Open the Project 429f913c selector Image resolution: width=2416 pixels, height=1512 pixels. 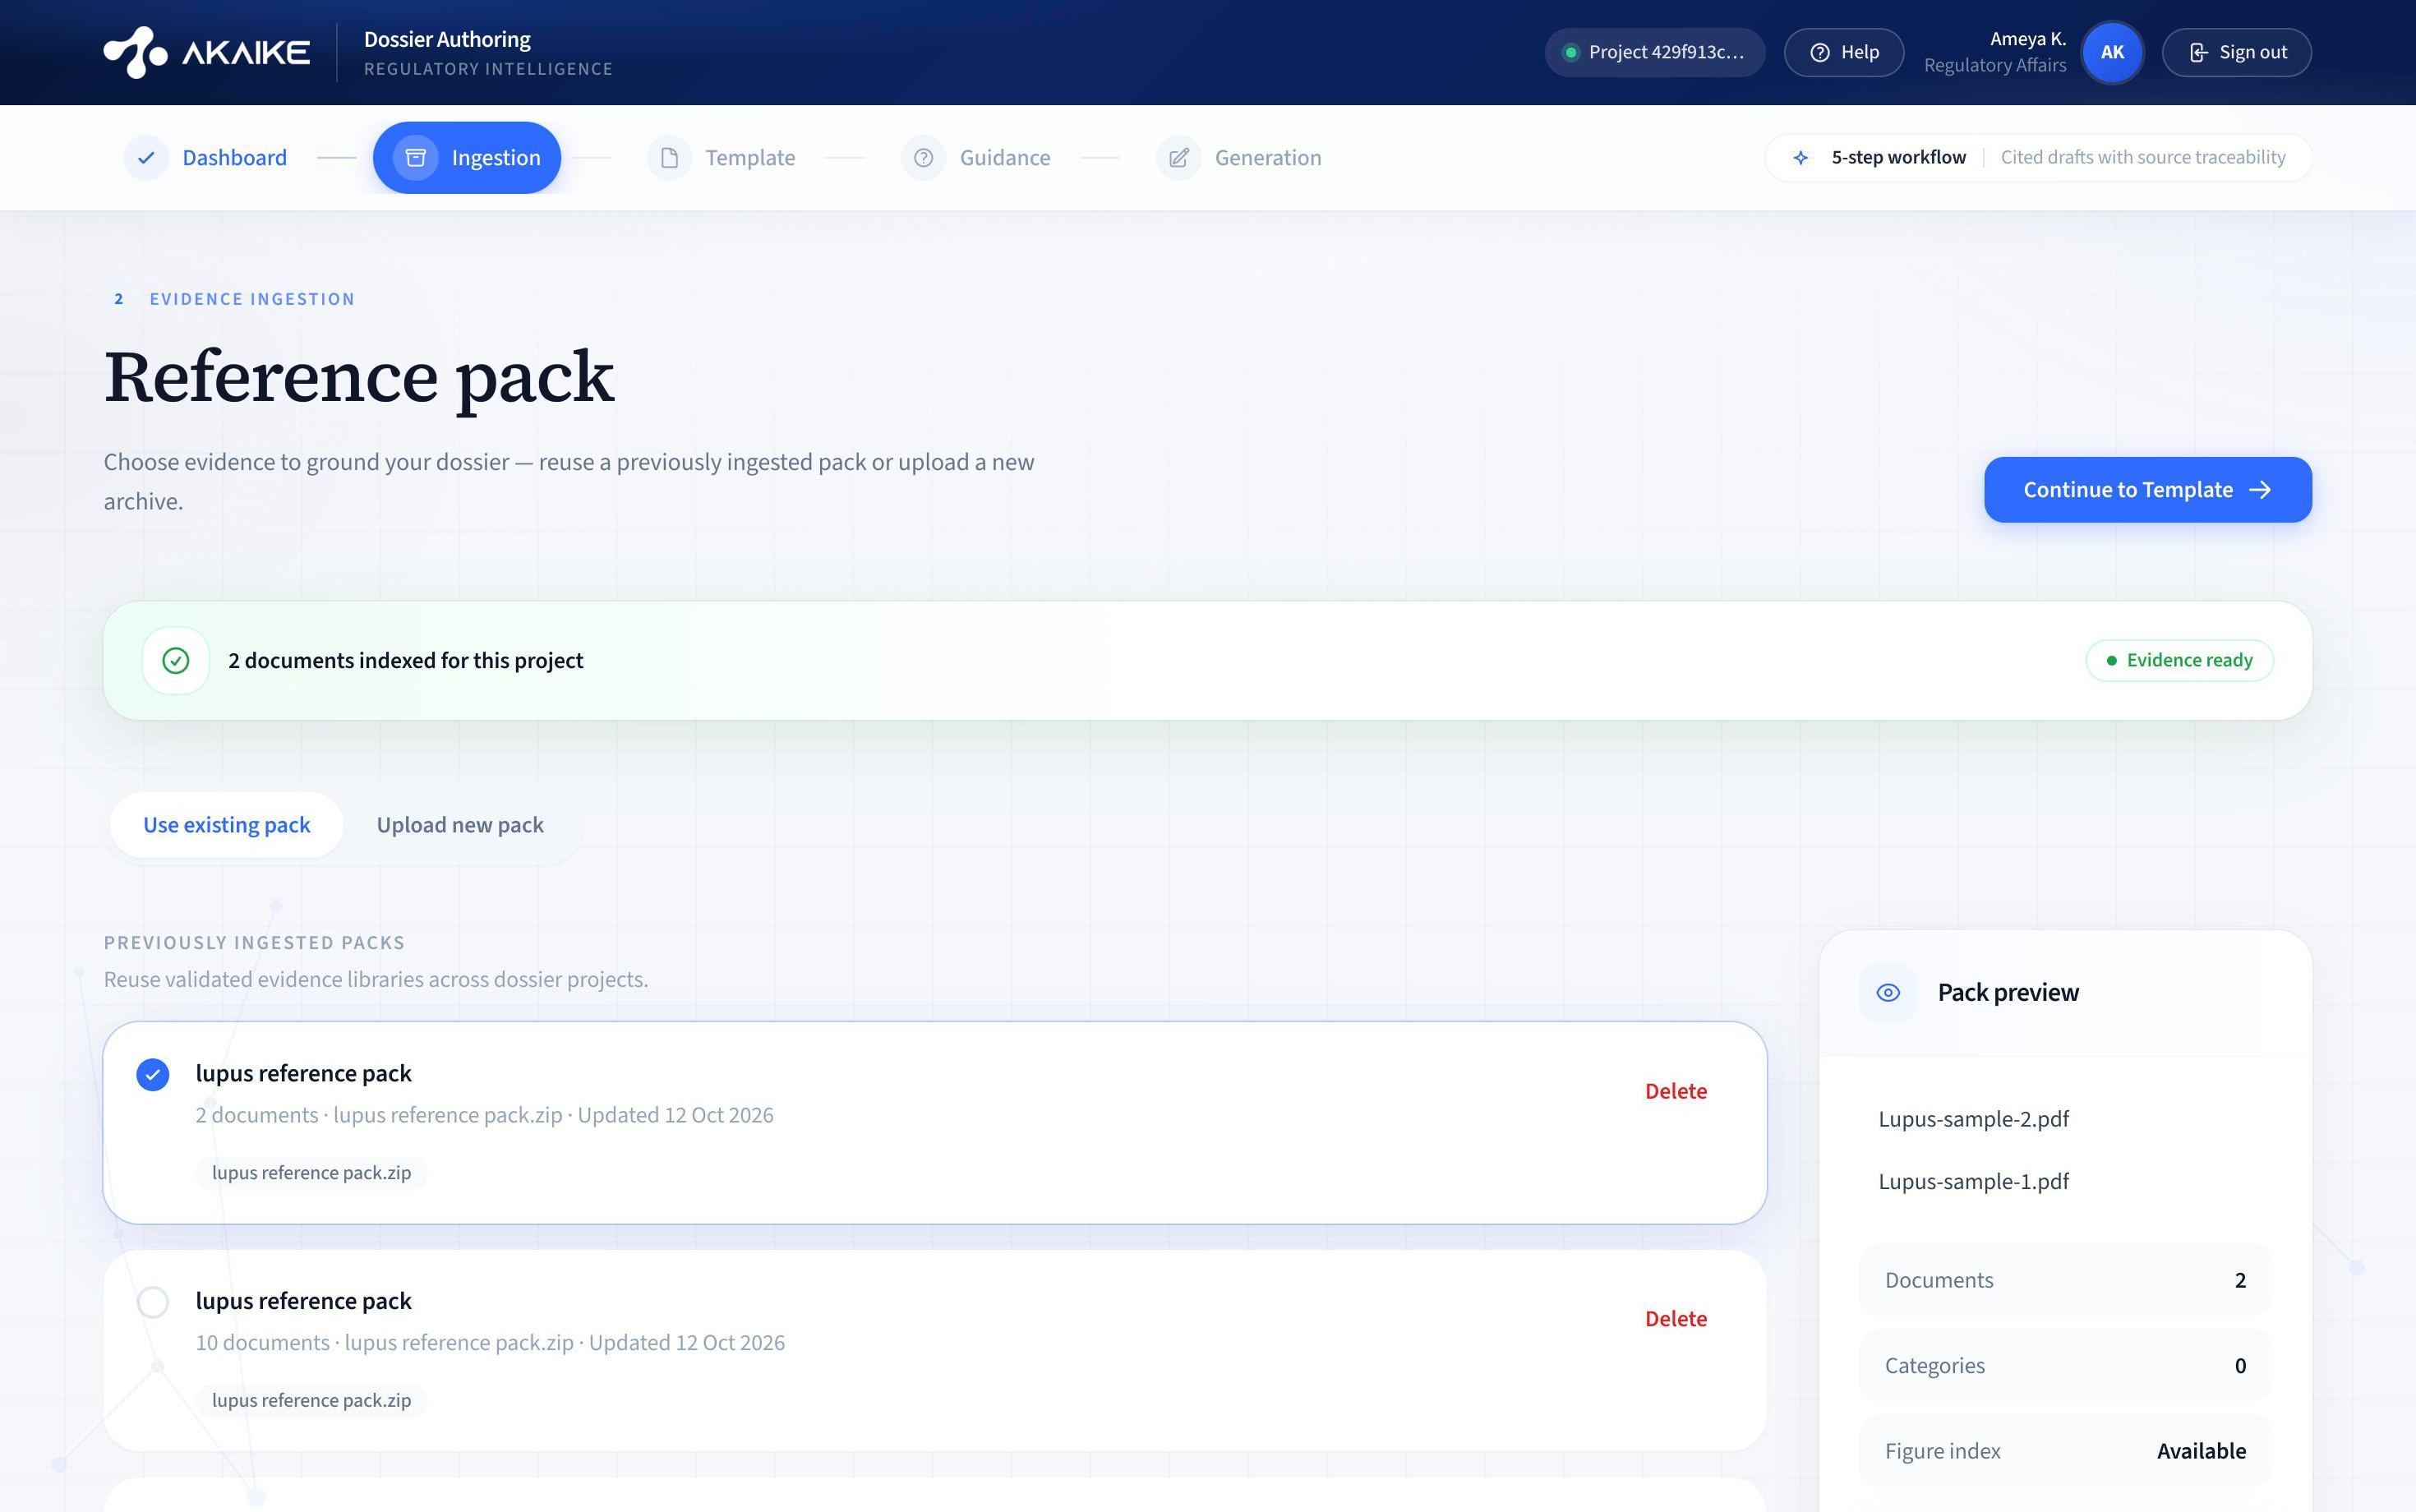(1655, 52)
